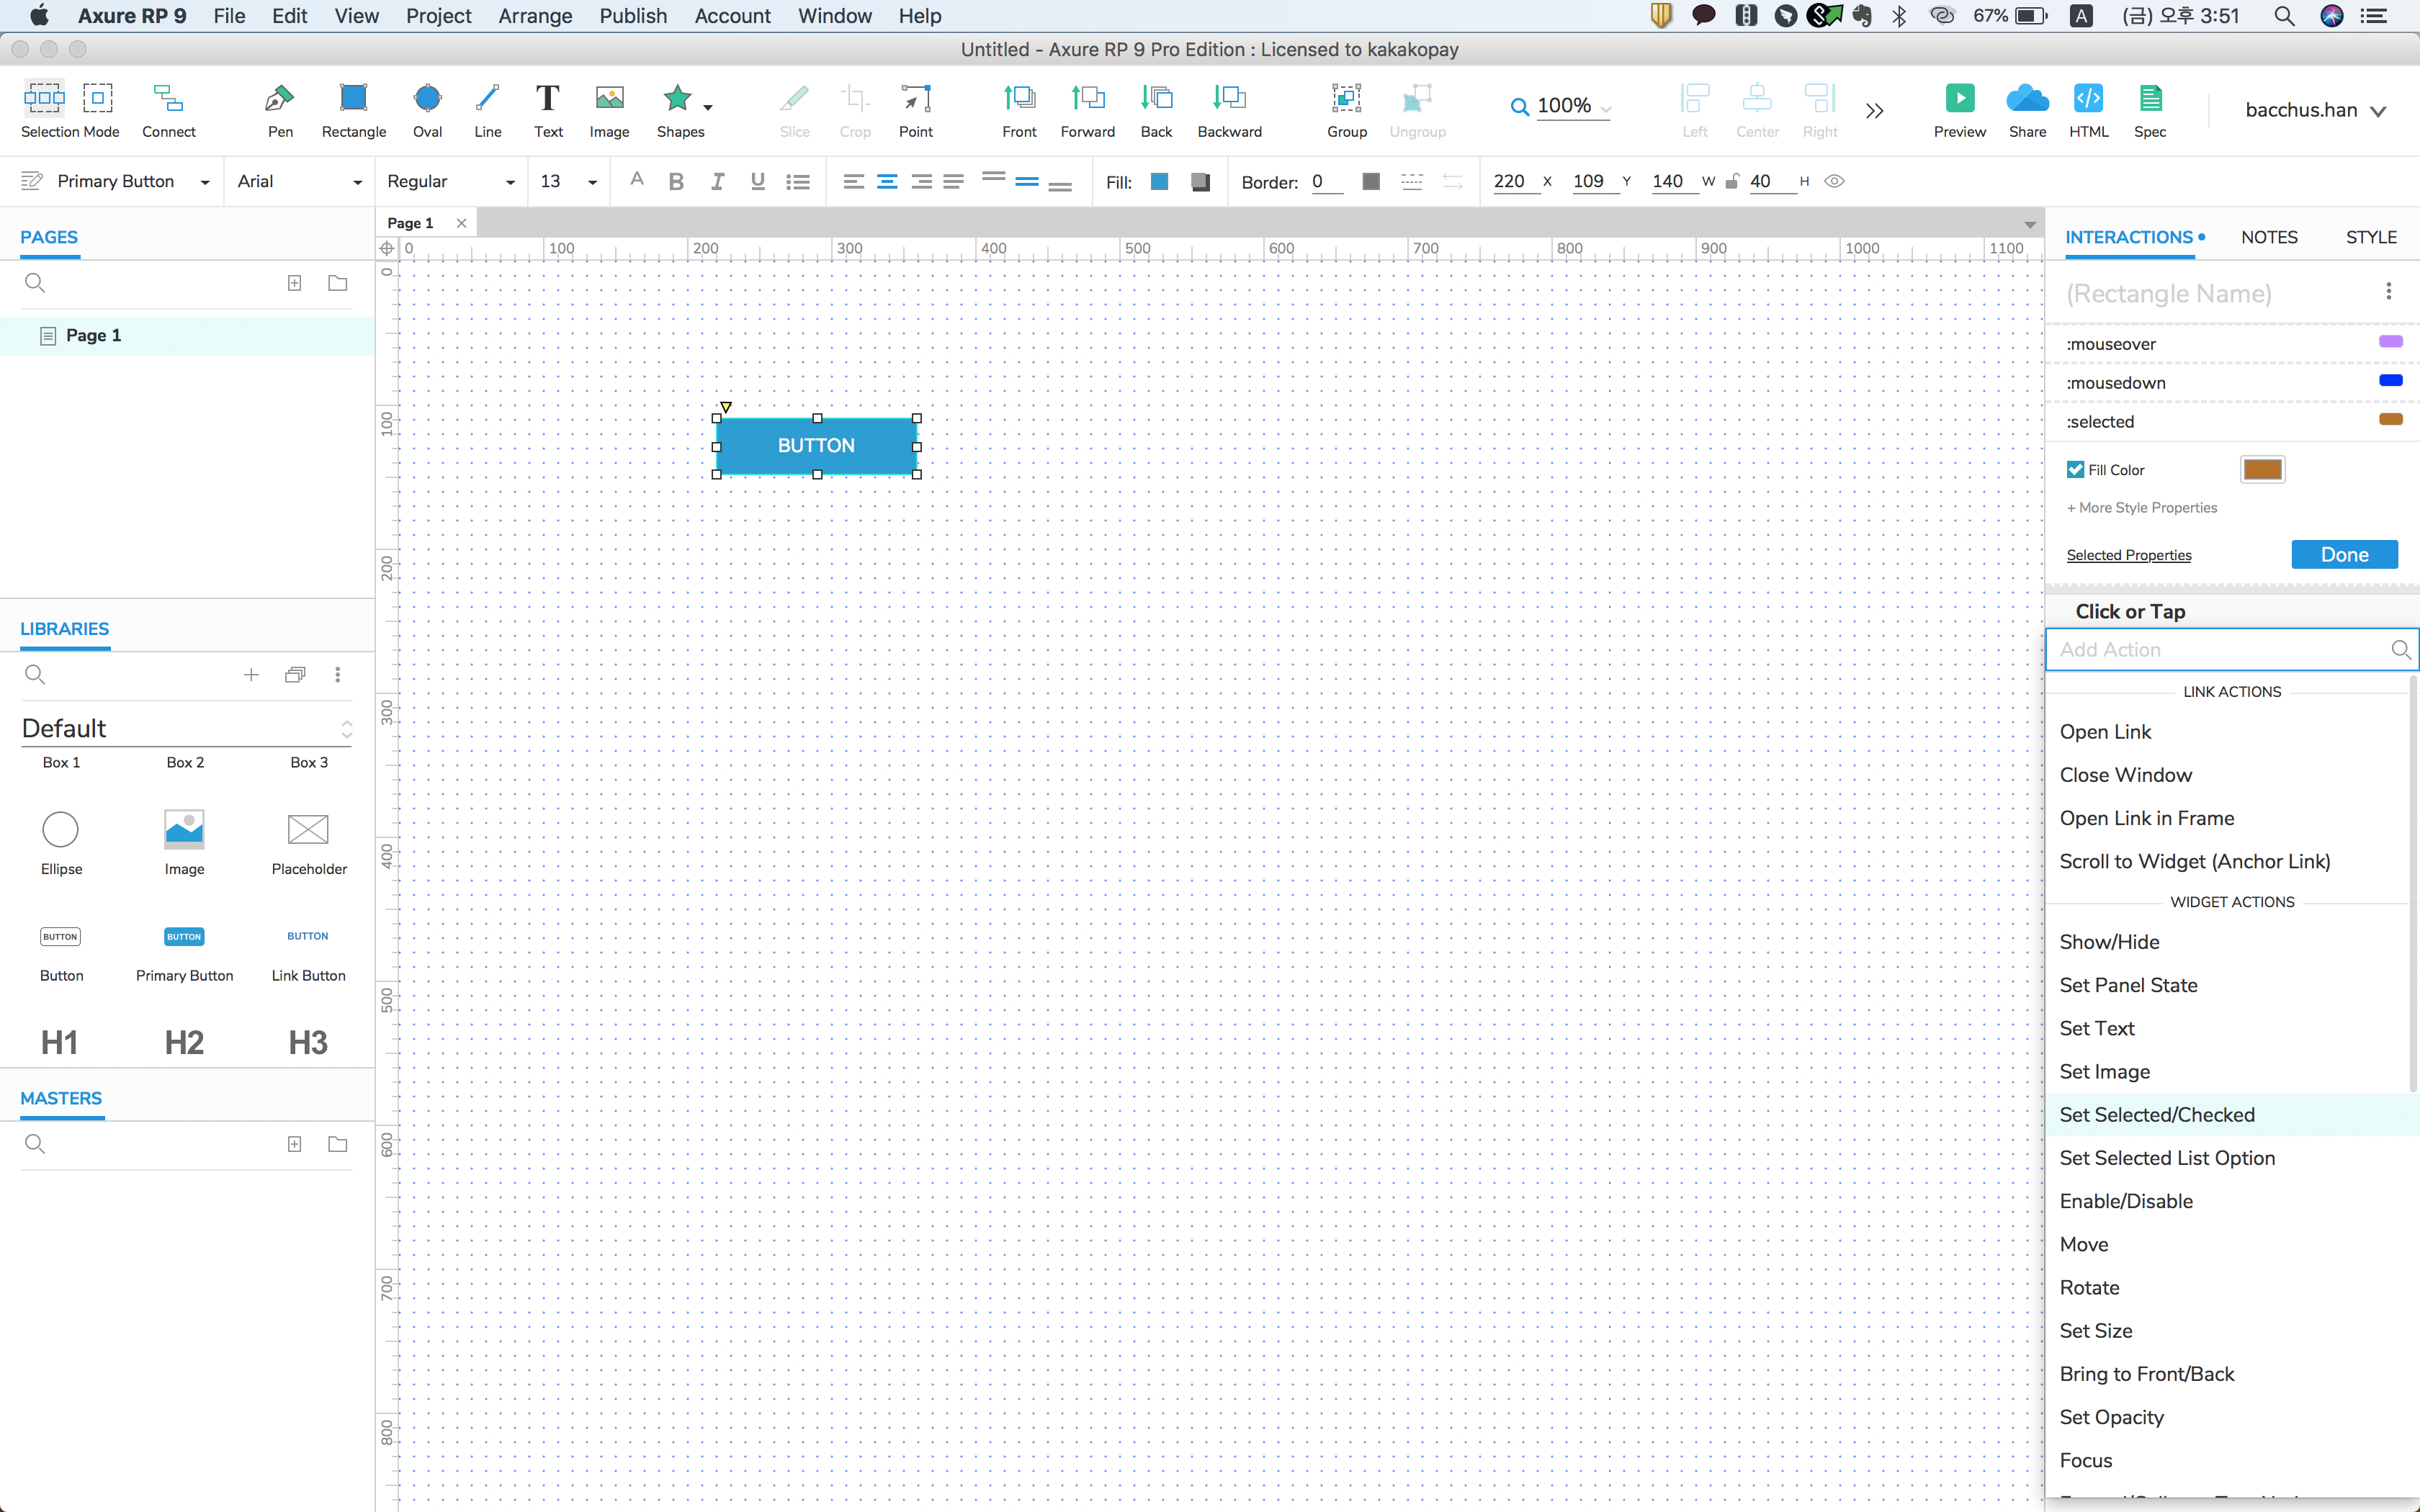
Task: Uncheck the Fill Color checkbox
Action: (2076, 470)
